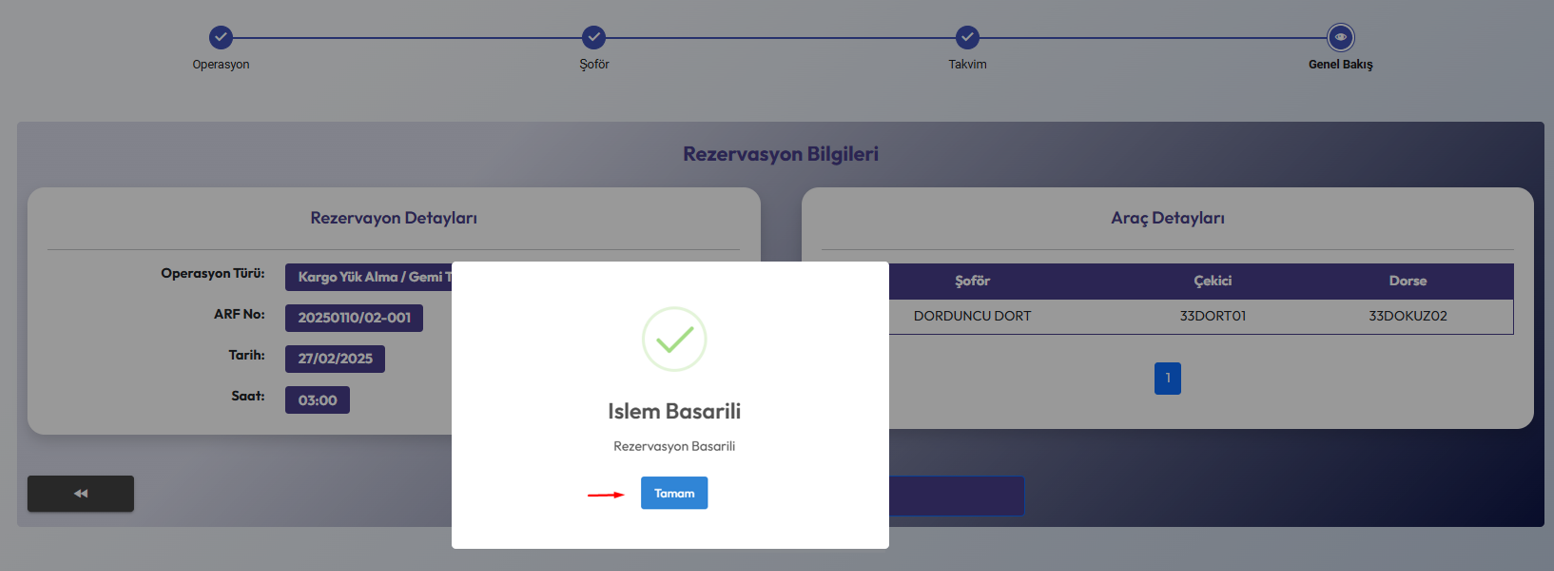Screen dimensions: 1554x571
Task: Select page 1 in table pagination
Action: pyautogui.click(x=1167, y=378)
